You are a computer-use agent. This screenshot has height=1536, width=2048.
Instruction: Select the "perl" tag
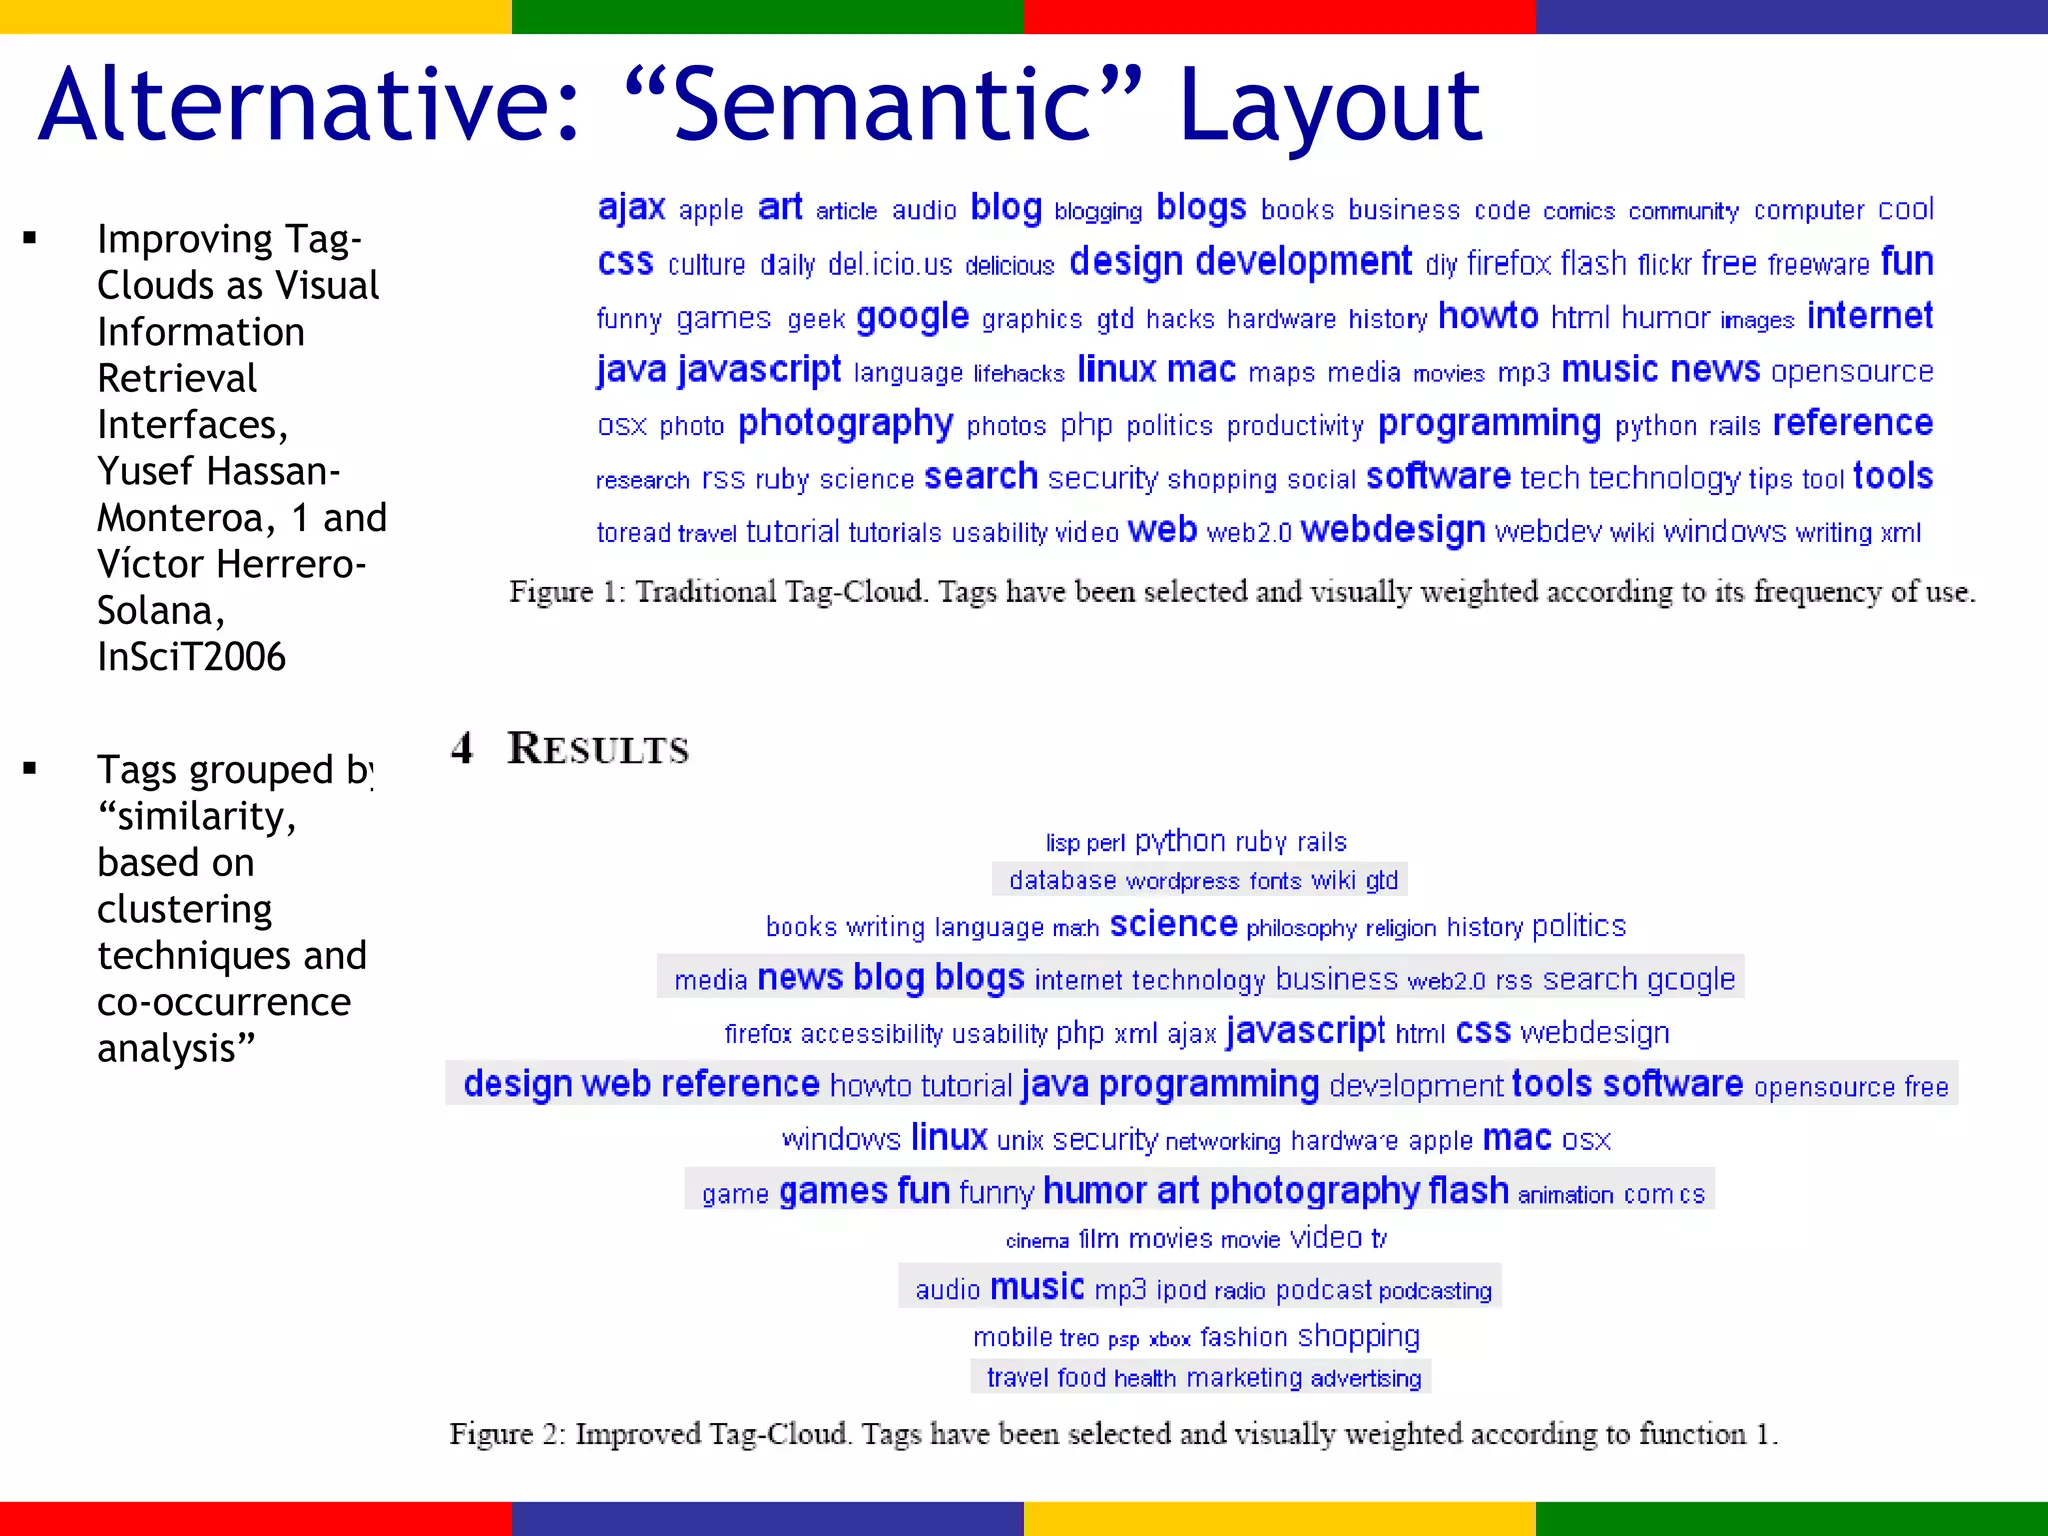pyautogui.click(x=1106, y=844)
